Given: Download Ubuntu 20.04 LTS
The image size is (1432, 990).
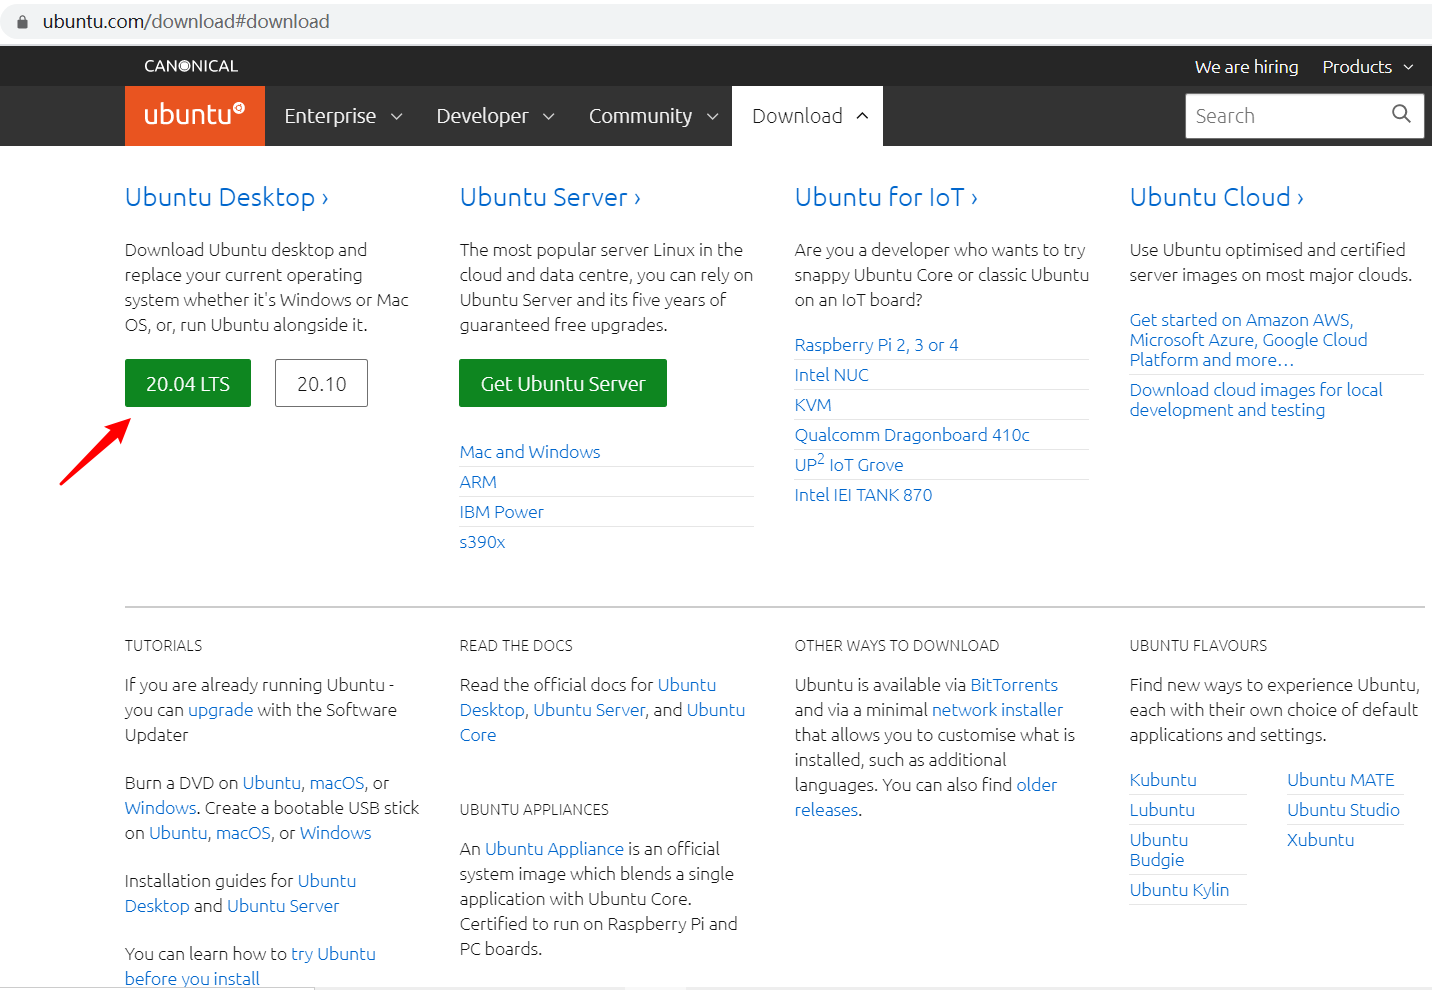Looking at the screenshot, I should [187, 383].
